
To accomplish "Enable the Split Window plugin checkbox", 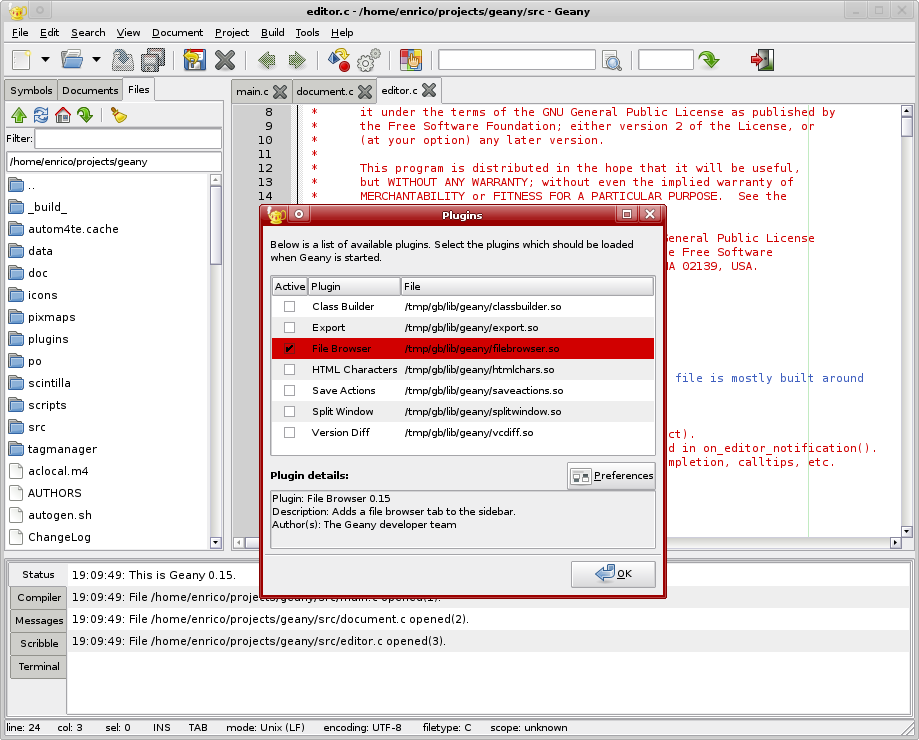I will click(290, 411).
